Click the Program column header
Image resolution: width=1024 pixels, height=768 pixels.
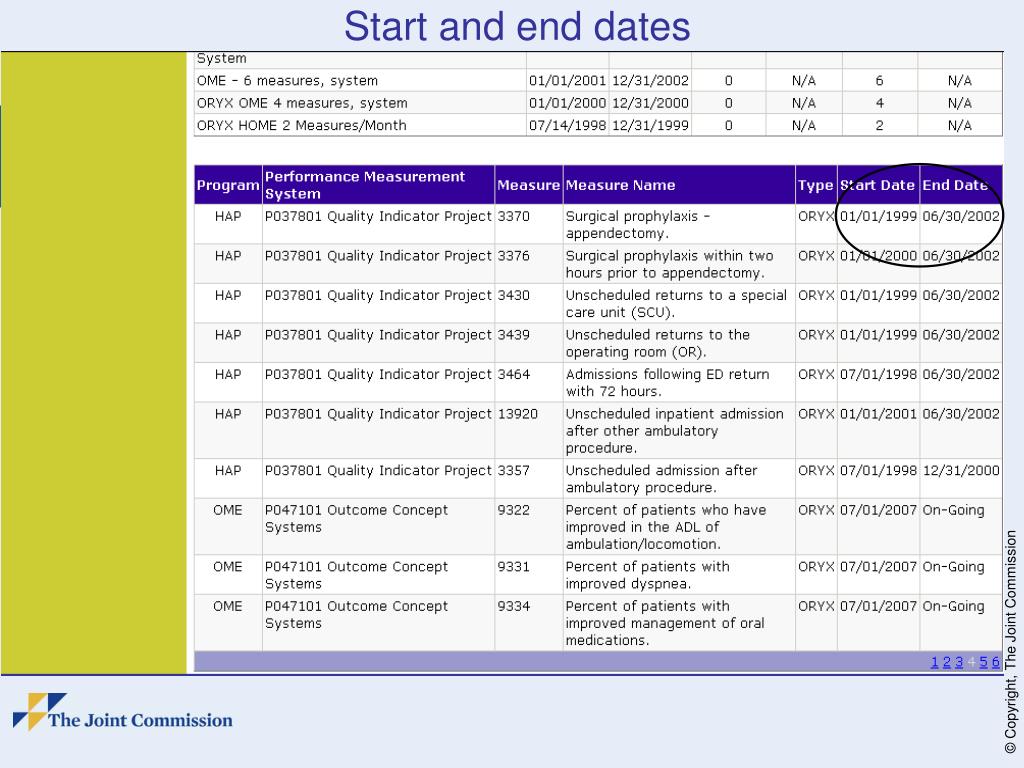click(x=228, y=185)
